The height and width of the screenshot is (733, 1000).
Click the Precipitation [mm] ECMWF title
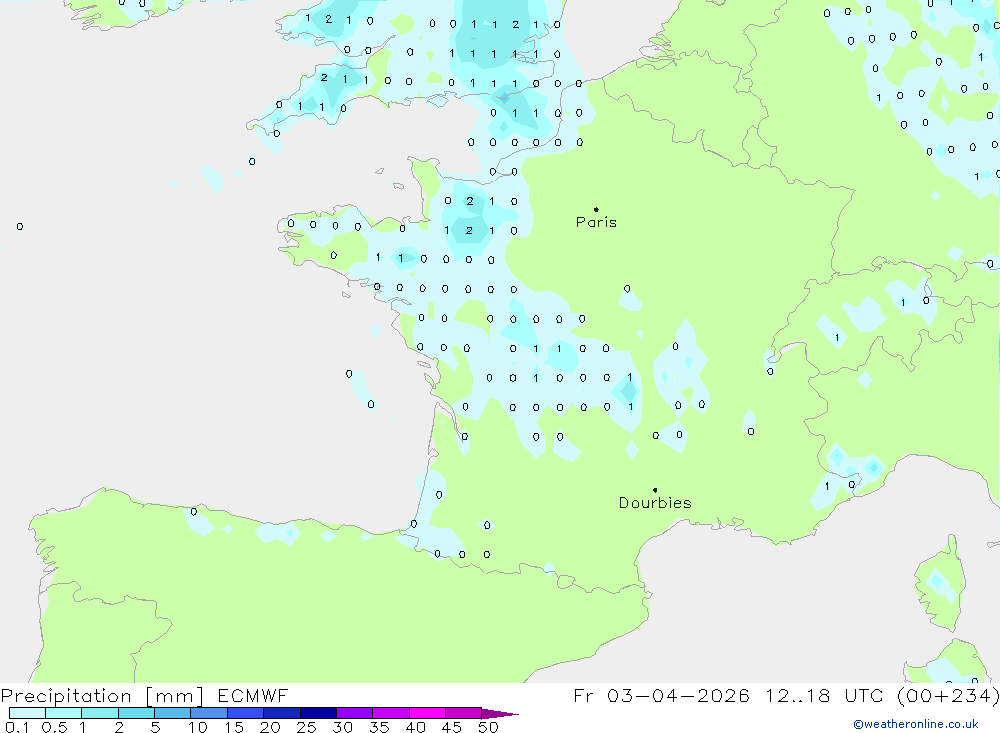coord(144,695)
